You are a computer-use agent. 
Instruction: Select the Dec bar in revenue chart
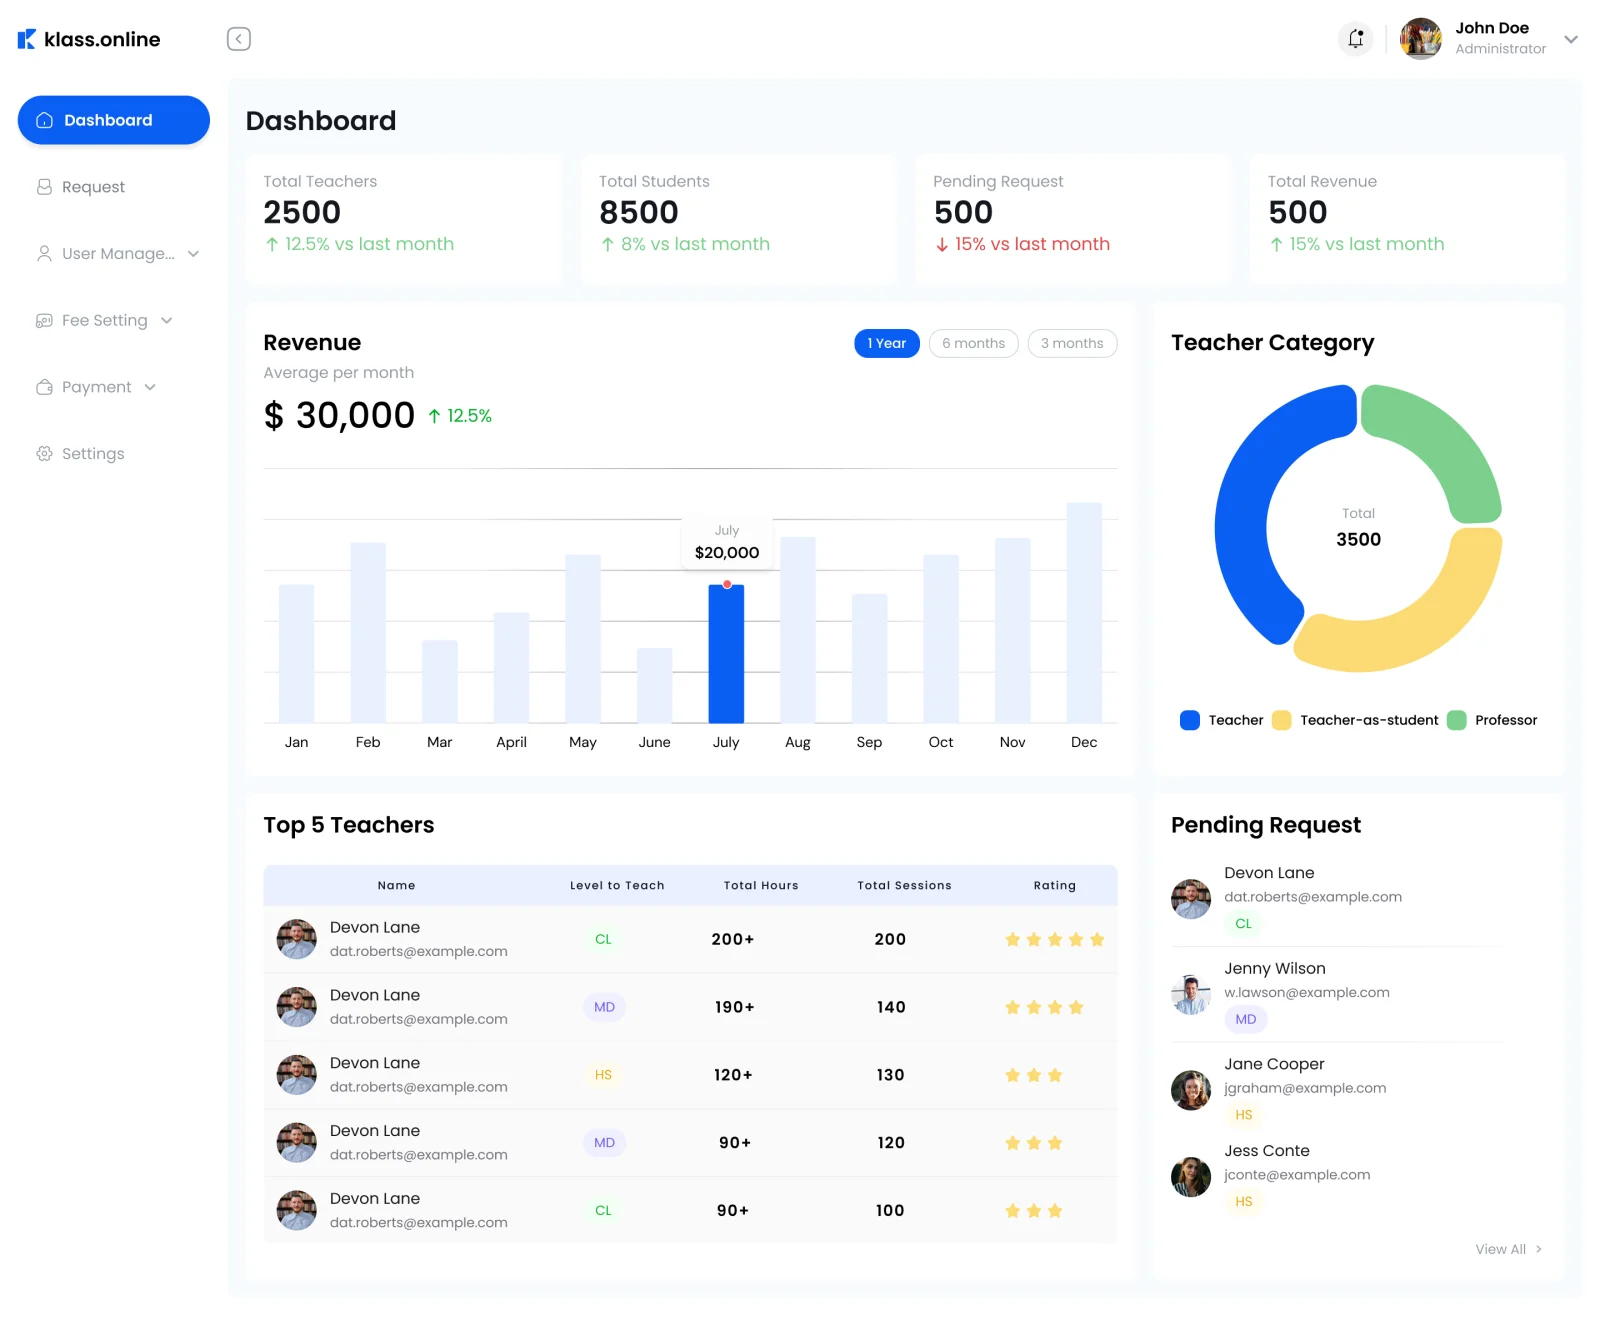click(x=1084, y=612)
